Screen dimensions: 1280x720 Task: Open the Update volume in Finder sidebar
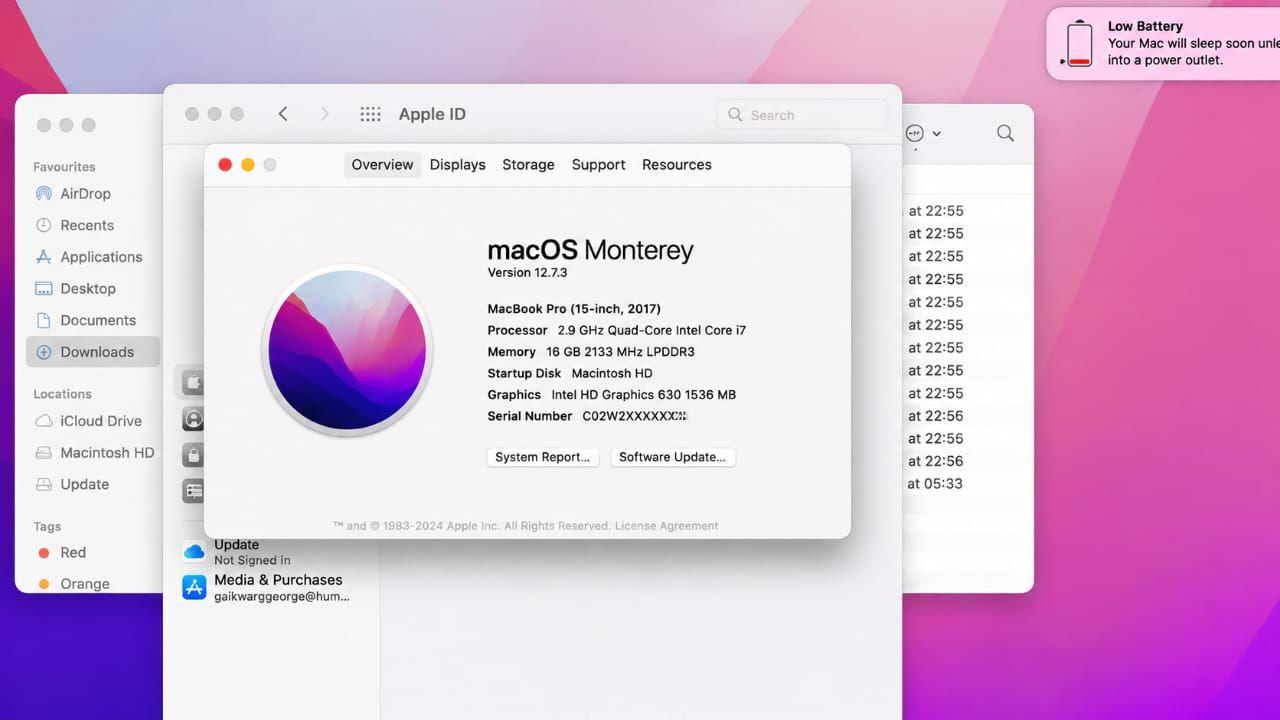click(84, 484)
